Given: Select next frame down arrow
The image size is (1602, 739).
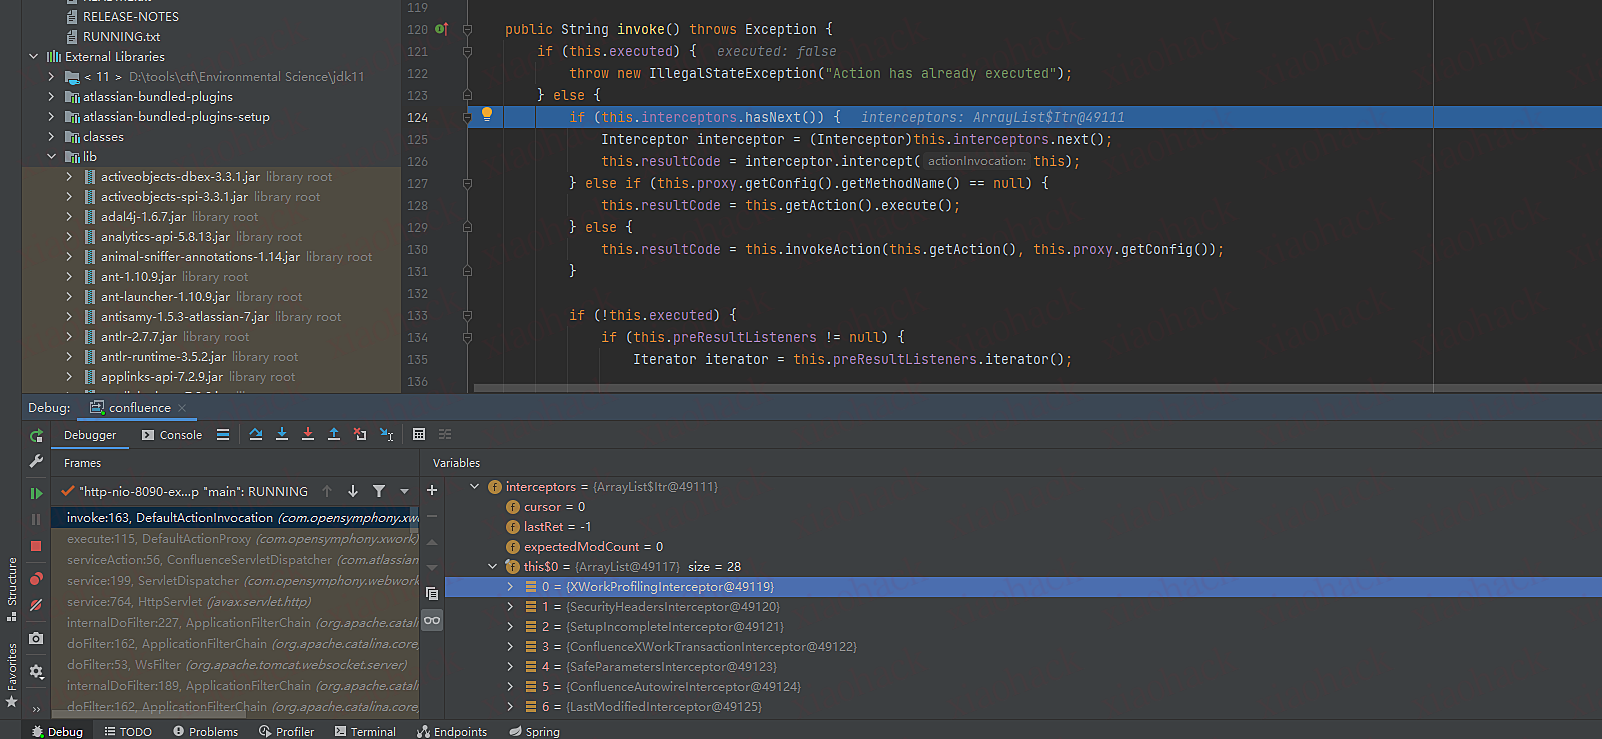Looking at the screenshot, I should pyautogui.click(x=353, y=491).
